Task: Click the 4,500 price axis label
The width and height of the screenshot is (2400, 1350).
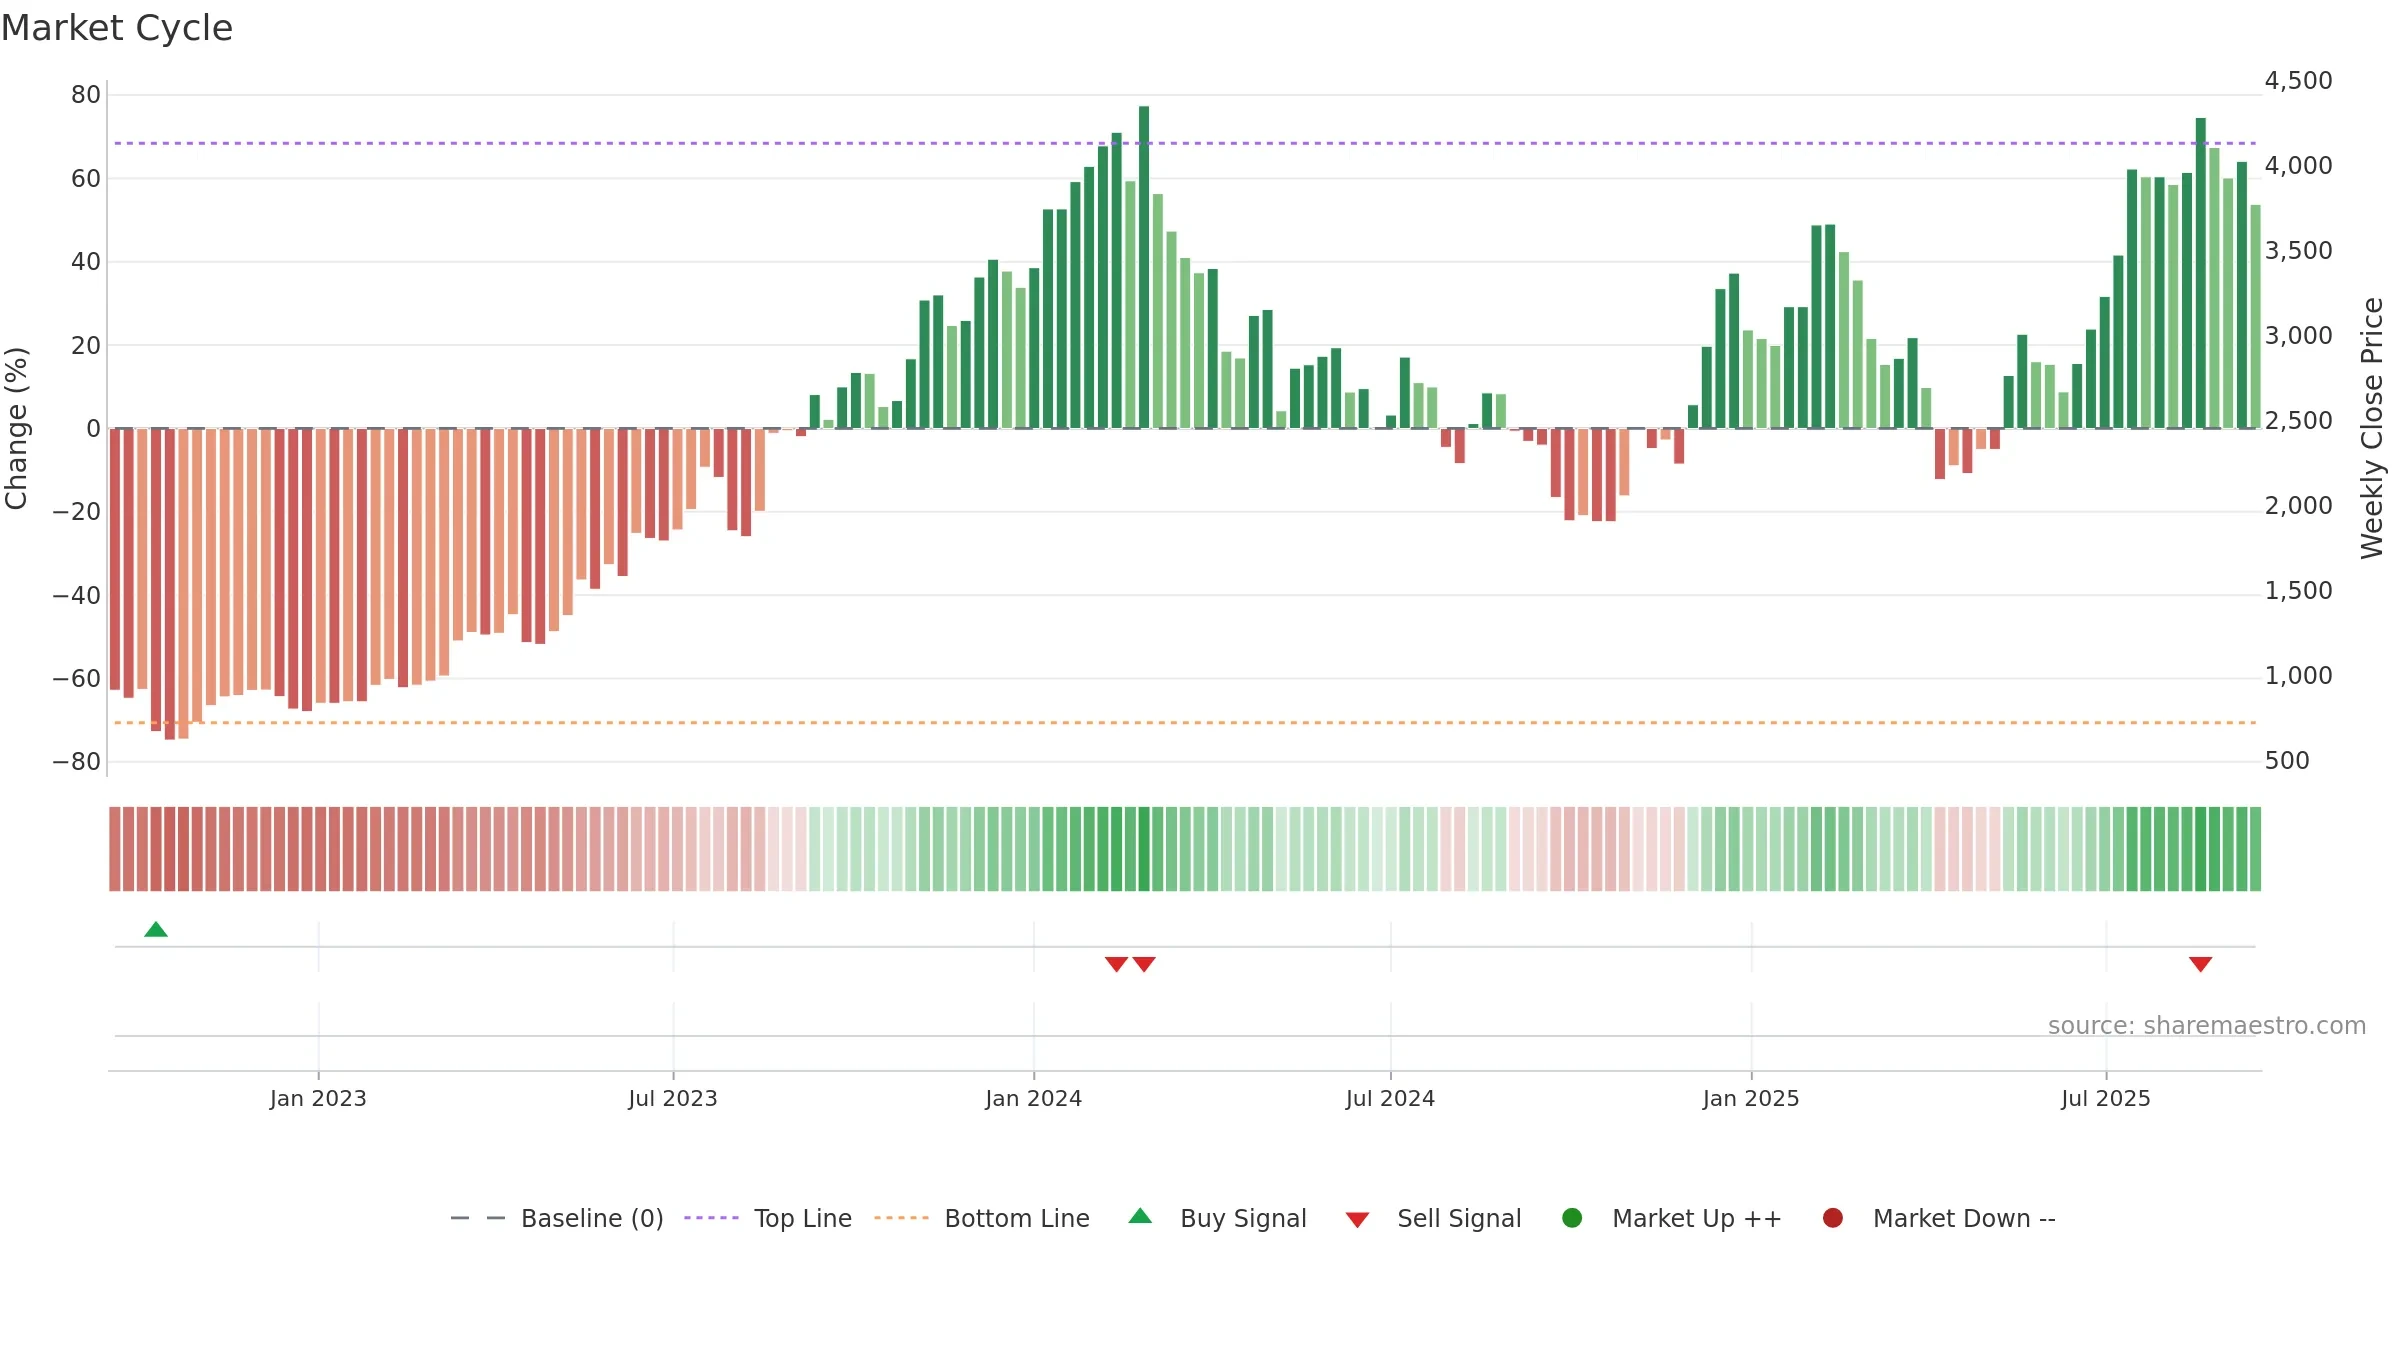Action: [2298, 81]
